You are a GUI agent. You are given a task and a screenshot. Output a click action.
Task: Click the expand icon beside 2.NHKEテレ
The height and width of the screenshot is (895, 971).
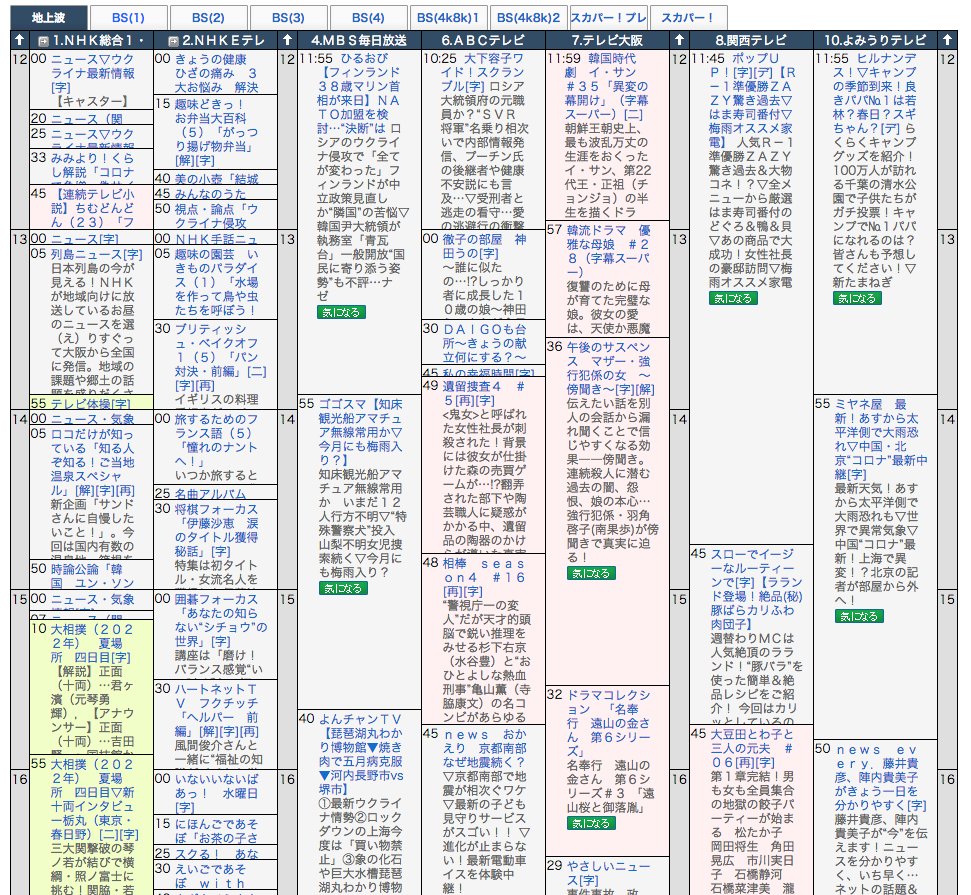pyautogui.click(x=173, y=41)
